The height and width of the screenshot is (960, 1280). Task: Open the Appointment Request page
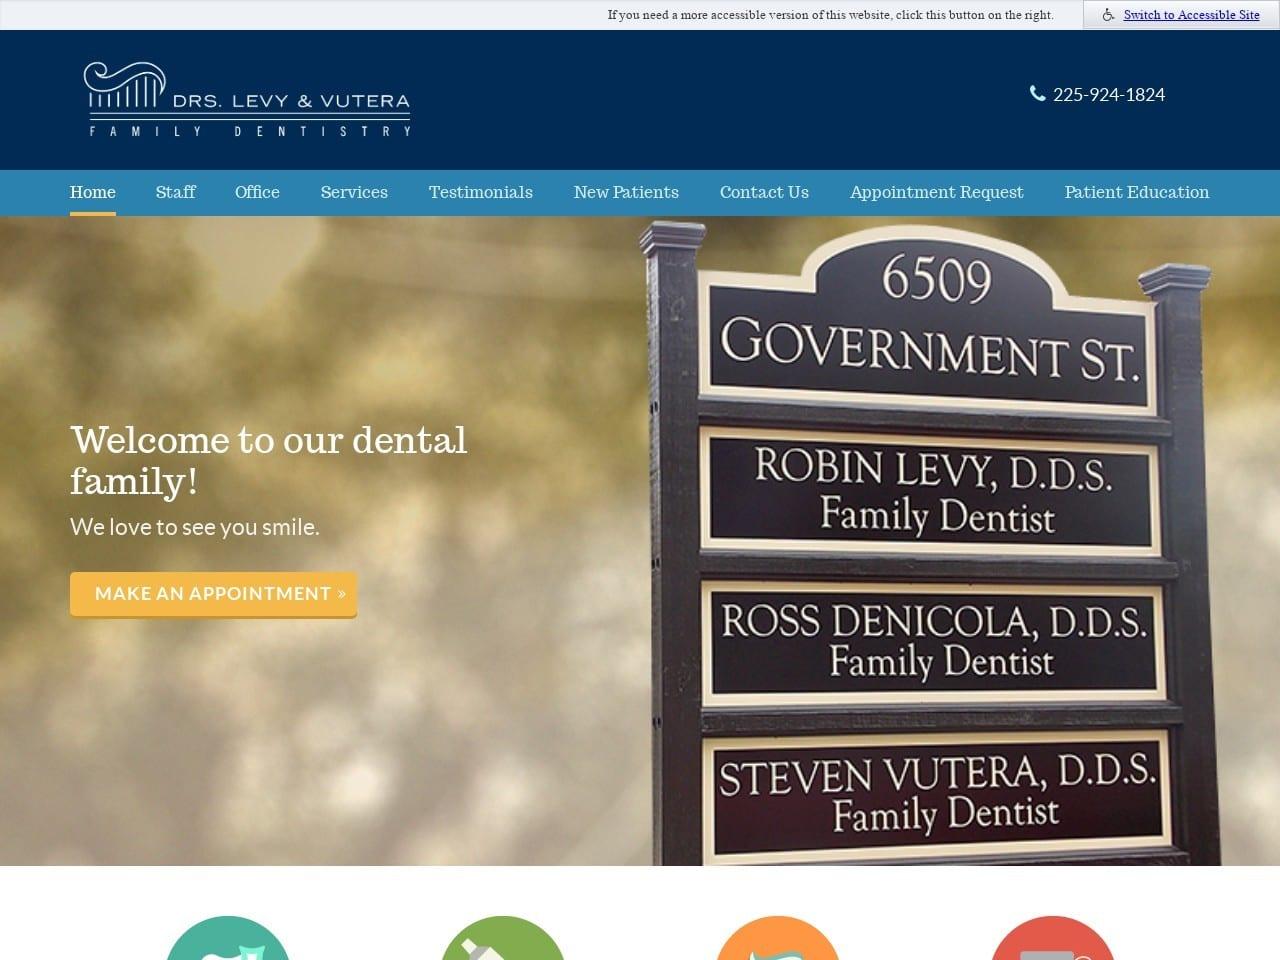click(937, 192)
